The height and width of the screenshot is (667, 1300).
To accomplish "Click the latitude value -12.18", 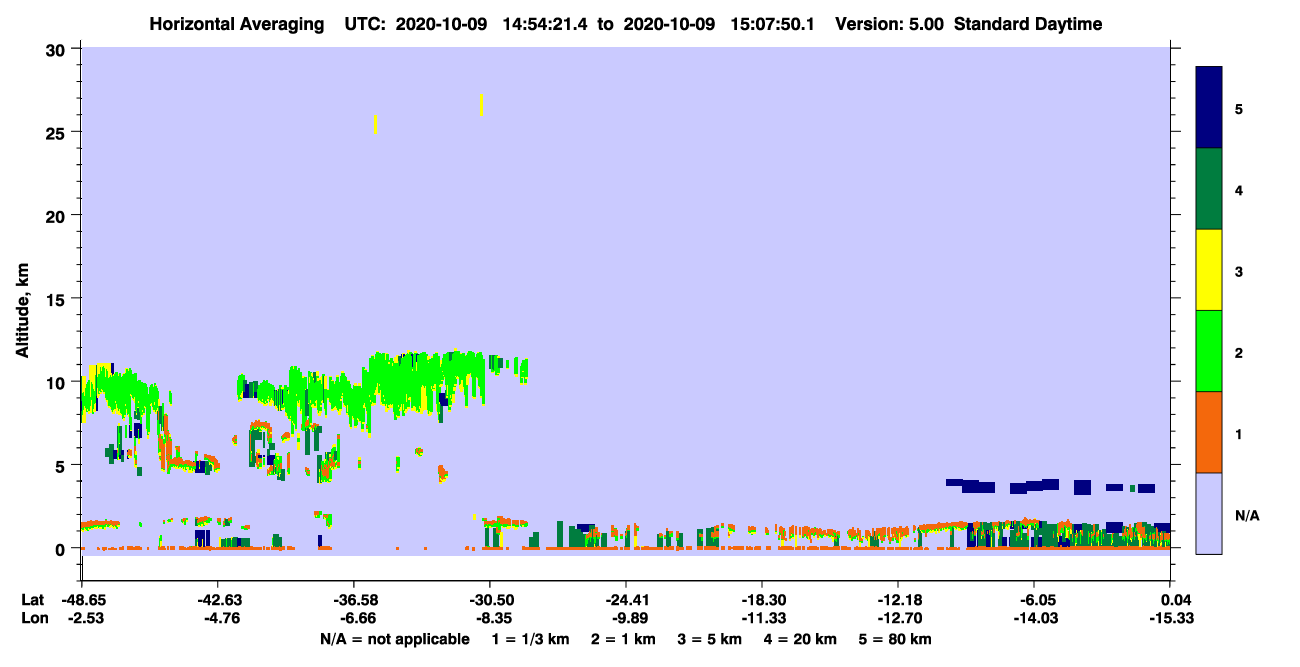I will [898, 599].
